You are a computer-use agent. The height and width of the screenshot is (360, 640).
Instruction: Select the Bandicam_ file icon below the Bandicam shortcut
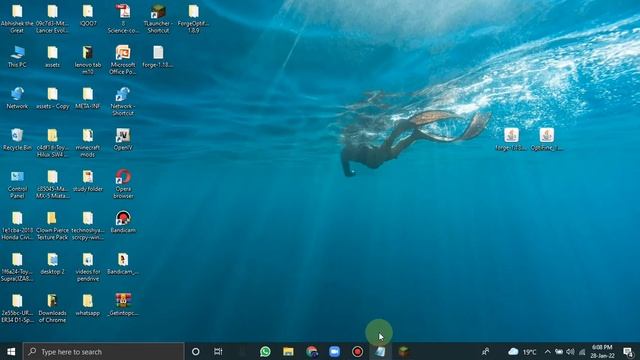(x=123, y=264)
